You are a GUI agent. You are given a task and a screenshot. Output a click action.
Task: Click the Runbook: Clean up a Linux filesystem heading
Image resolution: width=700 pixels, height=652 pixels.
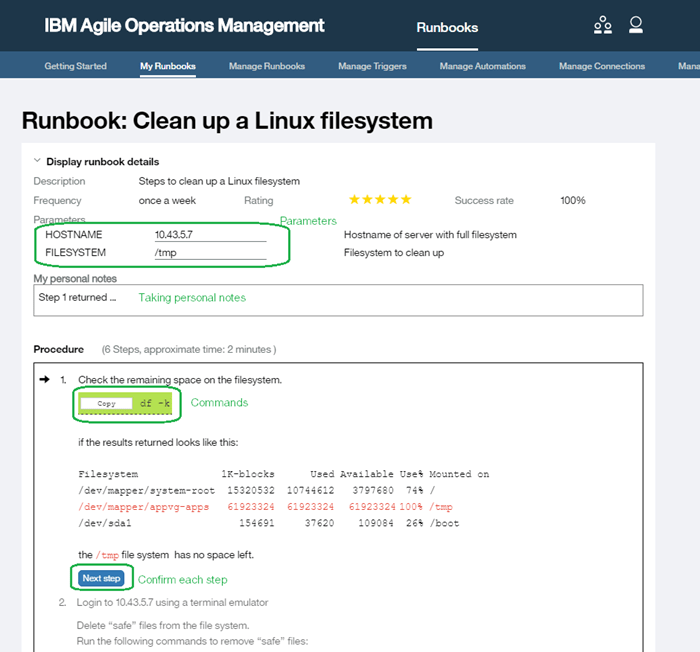point(227,121)
